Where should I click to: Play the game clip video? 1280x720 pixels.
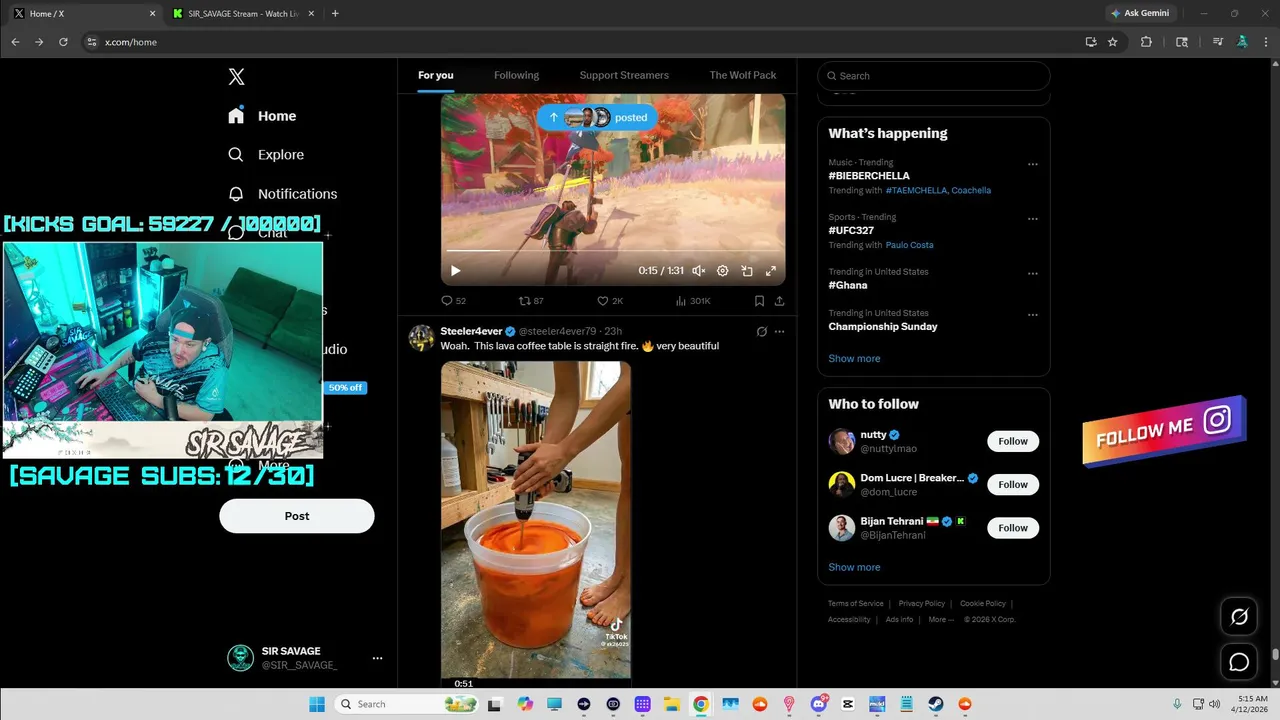tap(456, 271)
